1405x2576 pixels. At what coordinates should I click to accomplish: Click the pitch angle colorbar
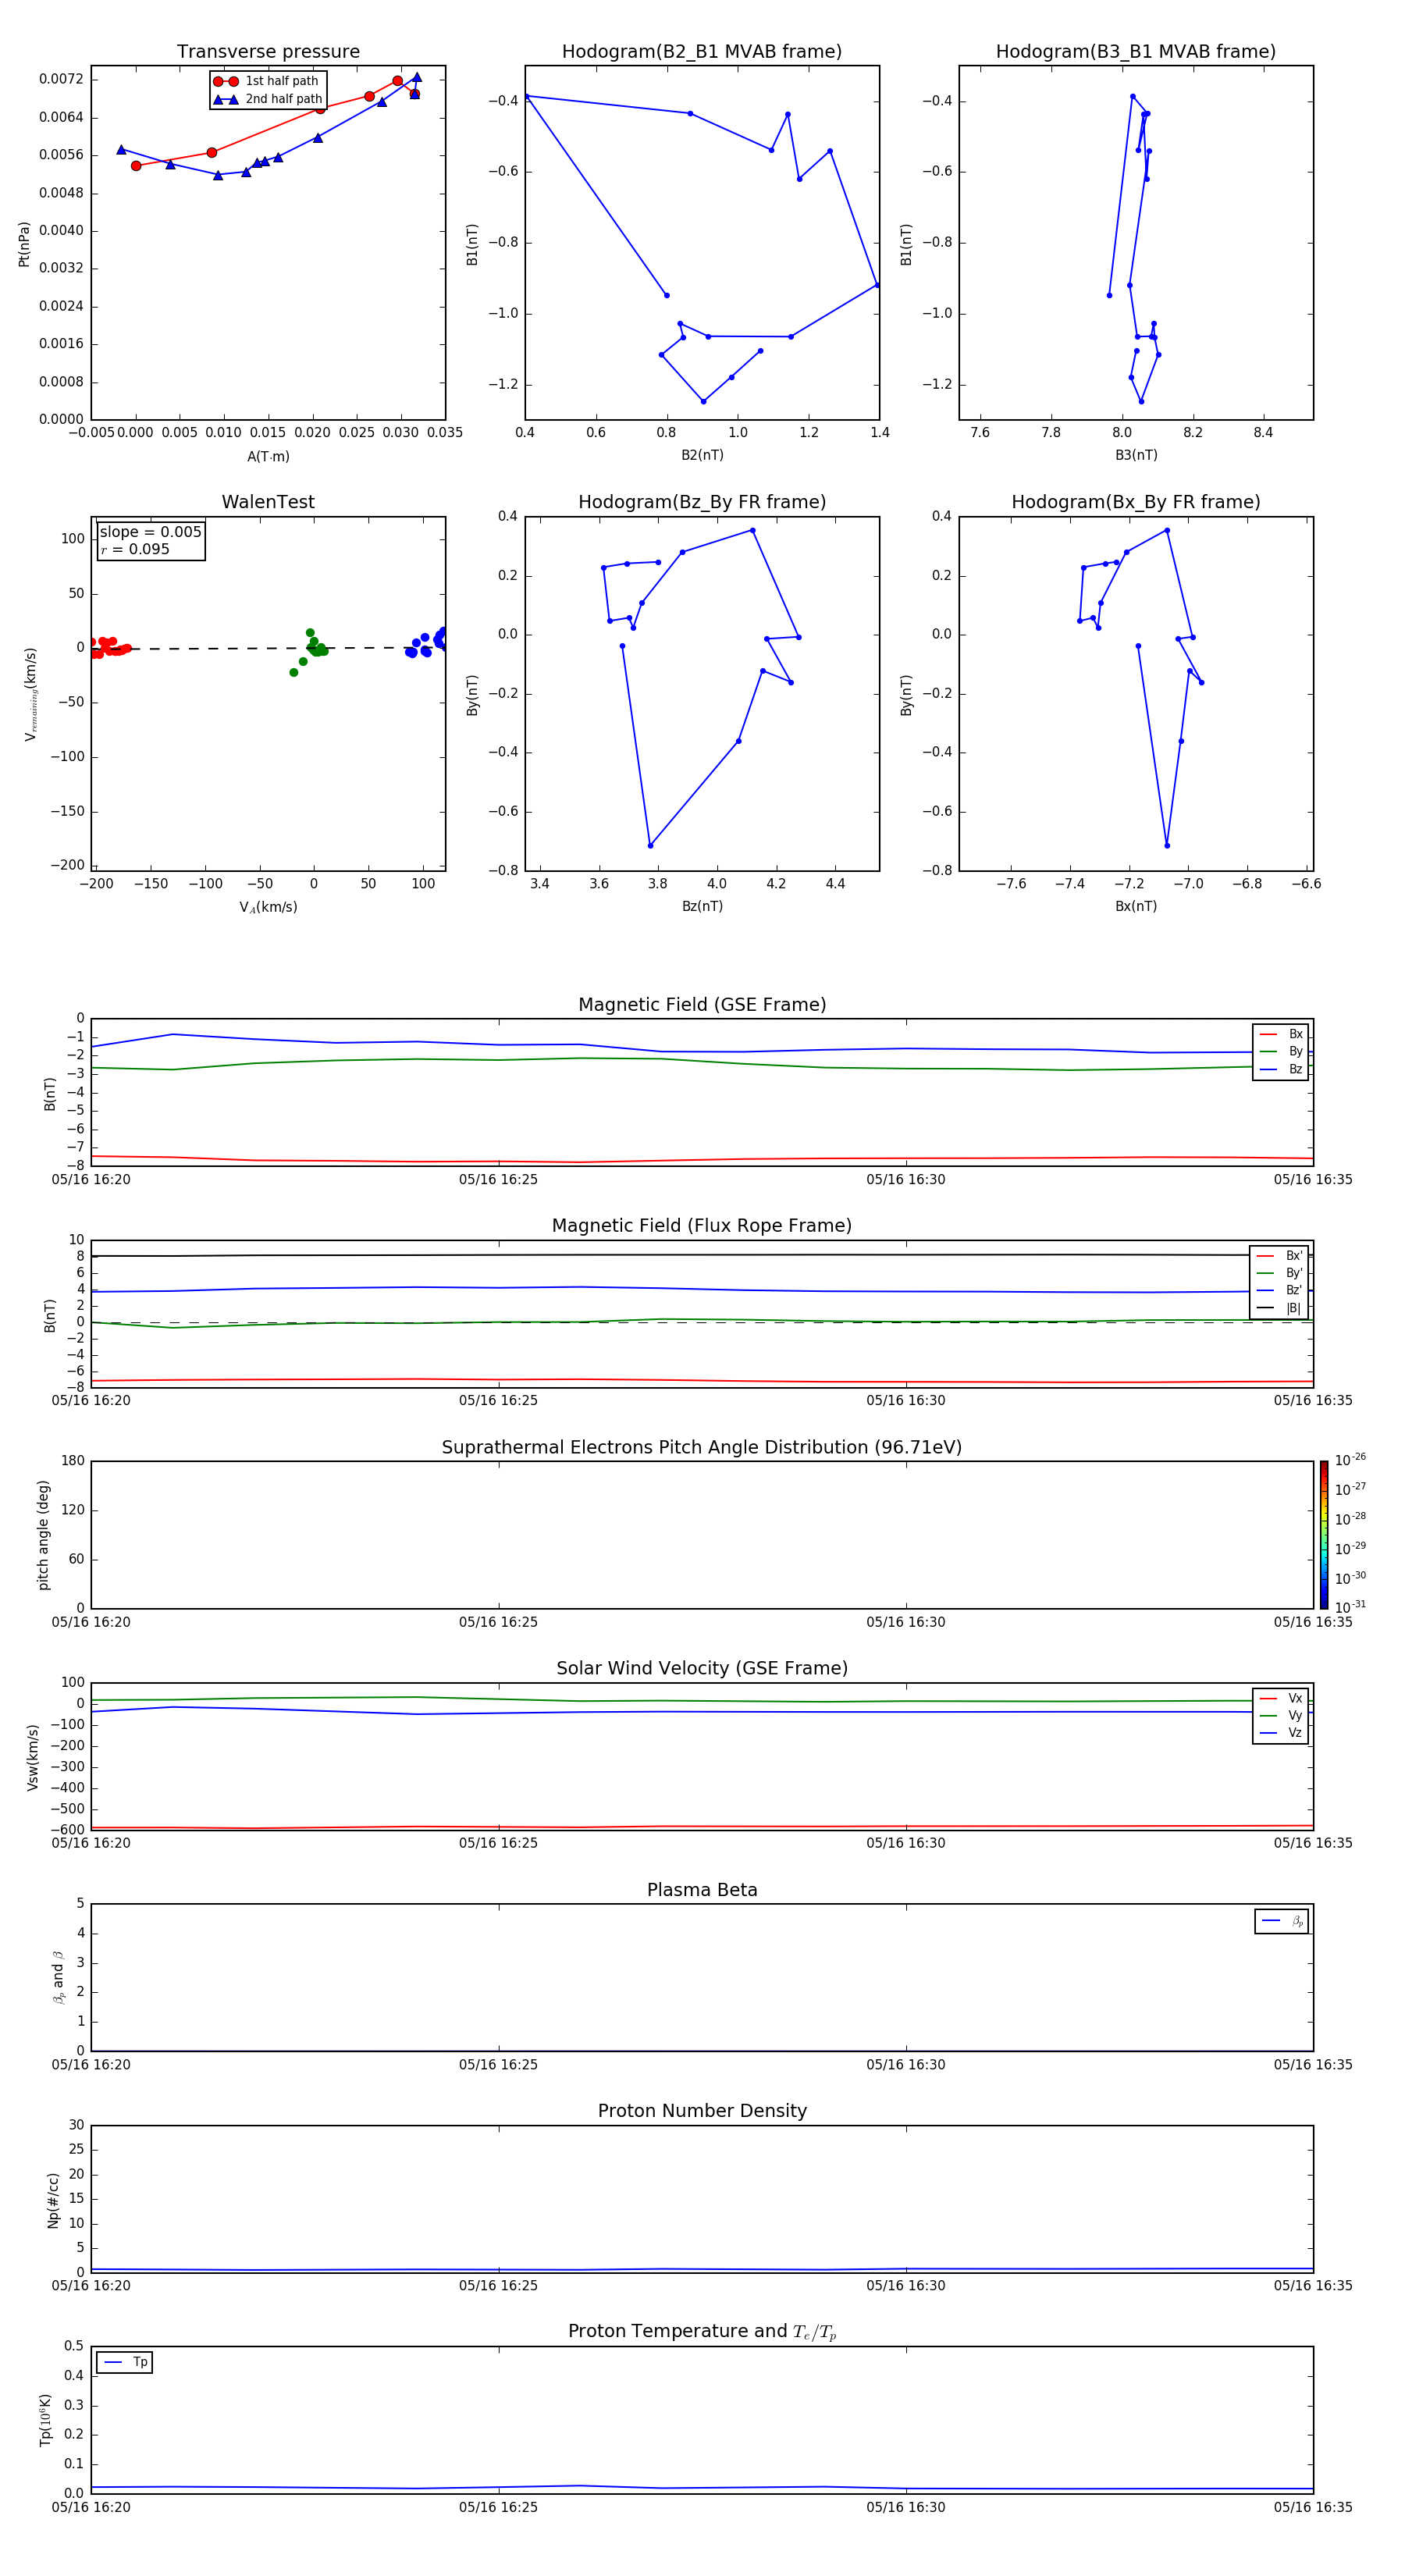1324,1534
